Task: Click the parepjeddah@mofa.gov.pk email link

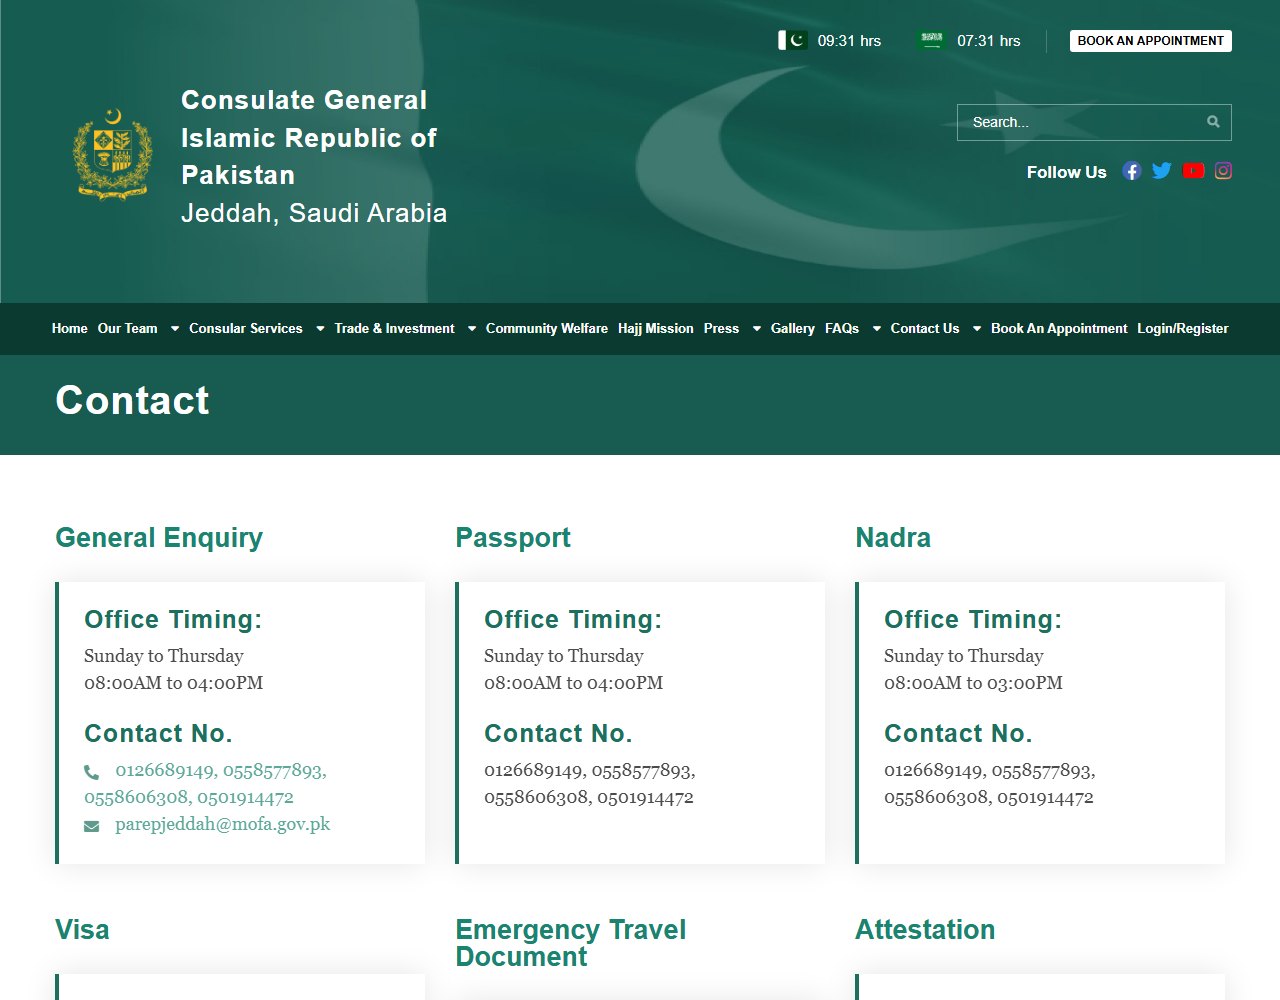Action: (x=222, y=824)
